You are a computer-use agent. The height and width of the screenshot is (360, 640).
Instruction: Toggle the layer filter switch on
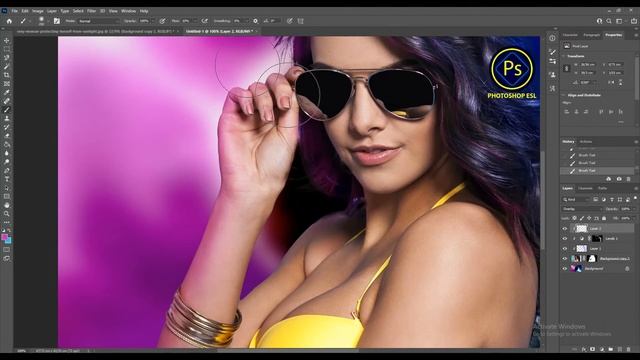click(635, 198)
